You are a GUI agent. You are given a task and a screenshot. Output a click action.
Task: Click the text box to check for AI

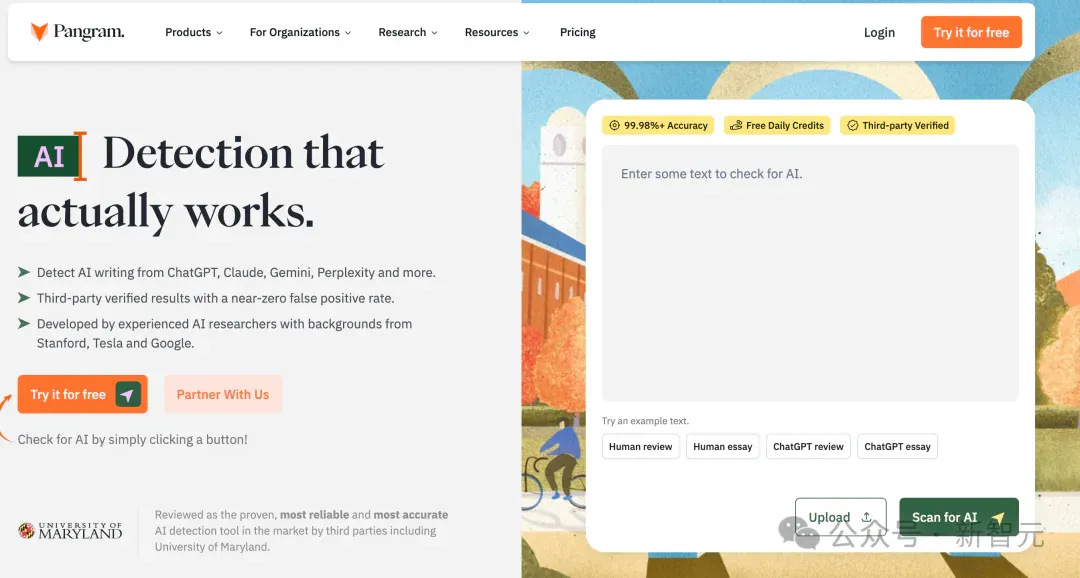tap(810, 273)
